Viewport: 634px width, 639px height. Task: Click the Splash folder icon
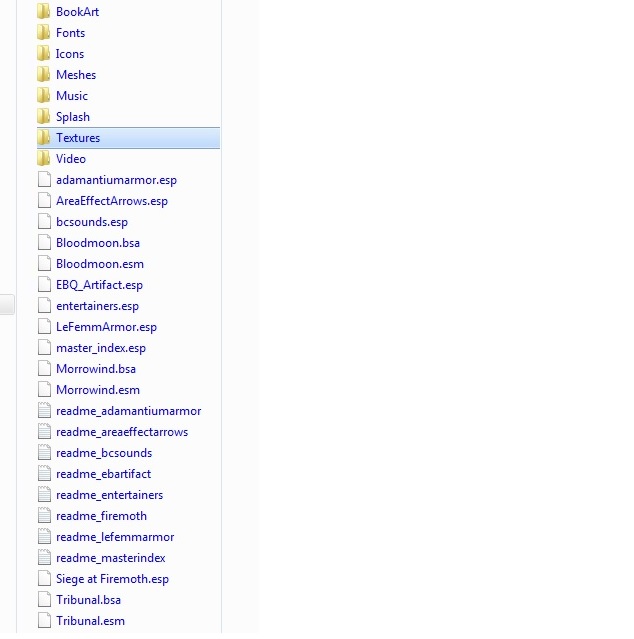(x=44, y=117)
